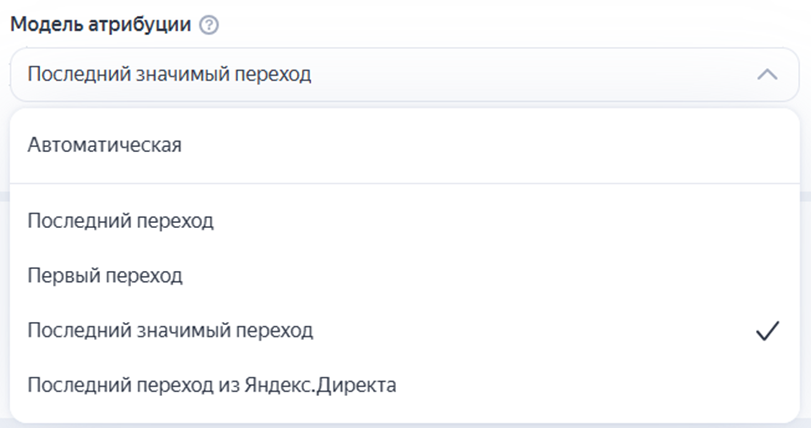
Task: Open the attribution model tooltip question mark
Action: [209, 26]
